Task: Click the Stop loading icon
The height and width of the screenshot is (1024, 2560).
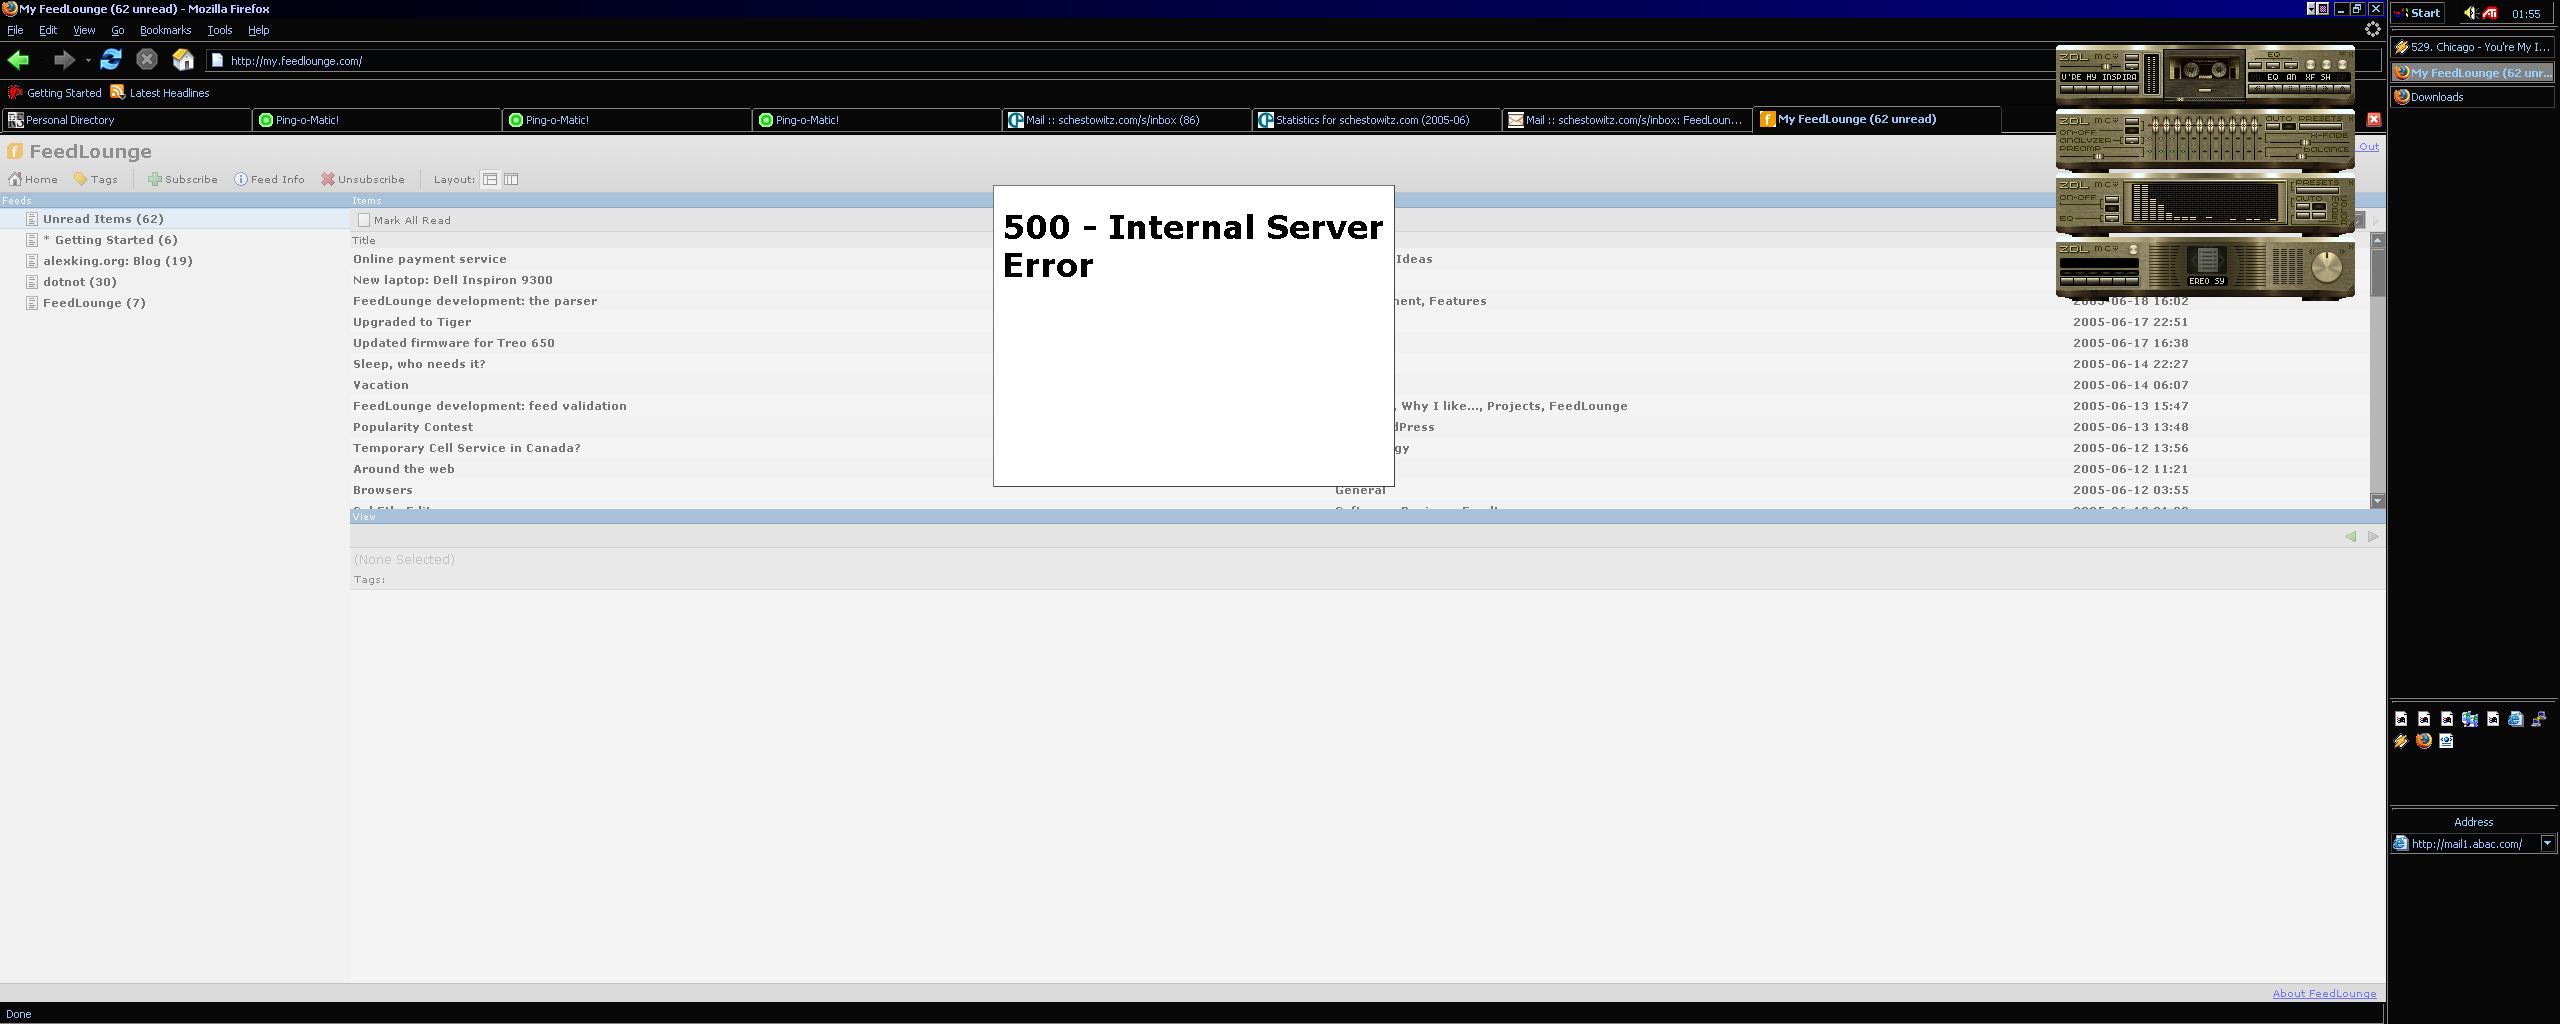Action: 147,60
